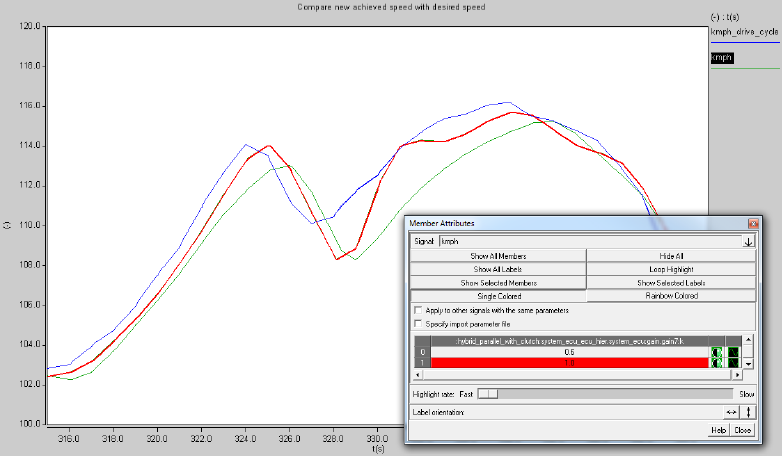Screen dimensions: 782x457
Task: Click Show Selected Labels button
Action: point(671,283)
